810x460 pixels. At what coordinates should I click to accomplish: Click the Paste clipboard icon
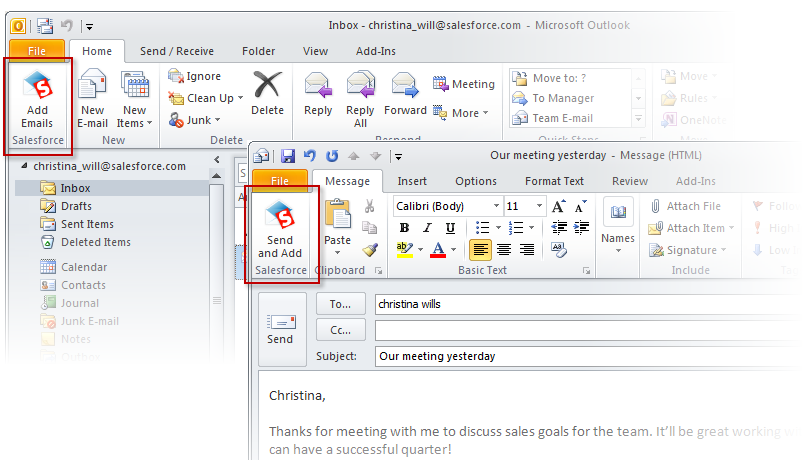337,213
